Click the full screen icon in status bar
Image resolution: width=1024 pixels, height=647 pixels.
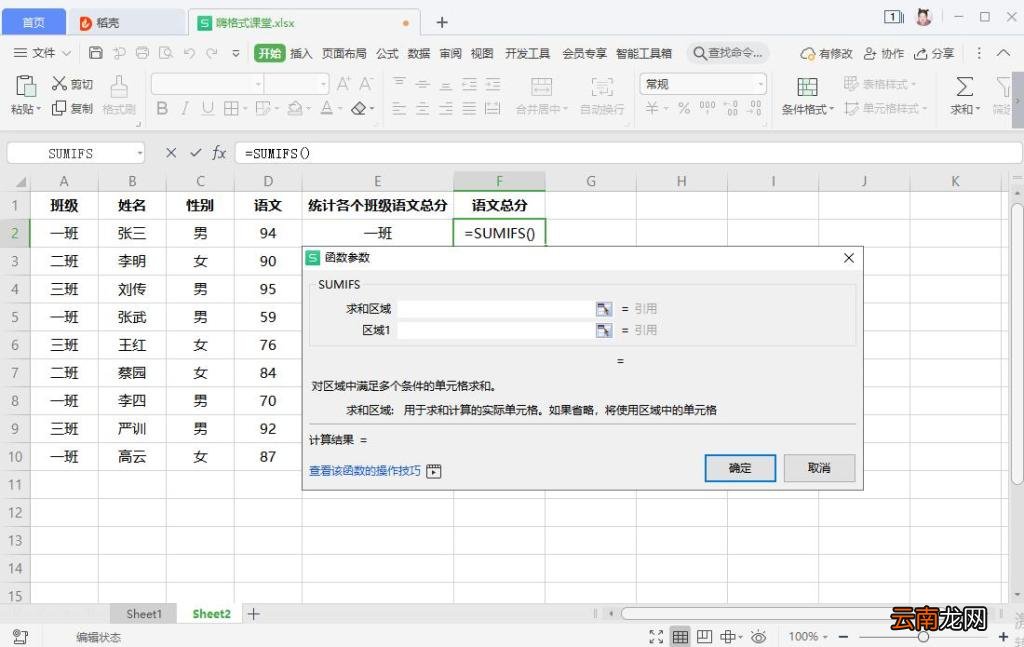[656, 637]
